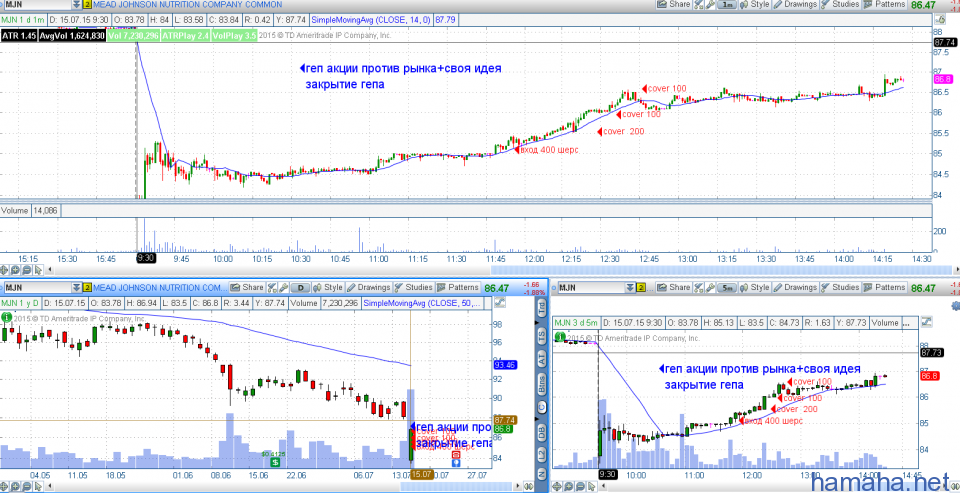Open the Patterns menu on the daily chart
Viewport: 960px width, 493px height.
pos(458,287)
